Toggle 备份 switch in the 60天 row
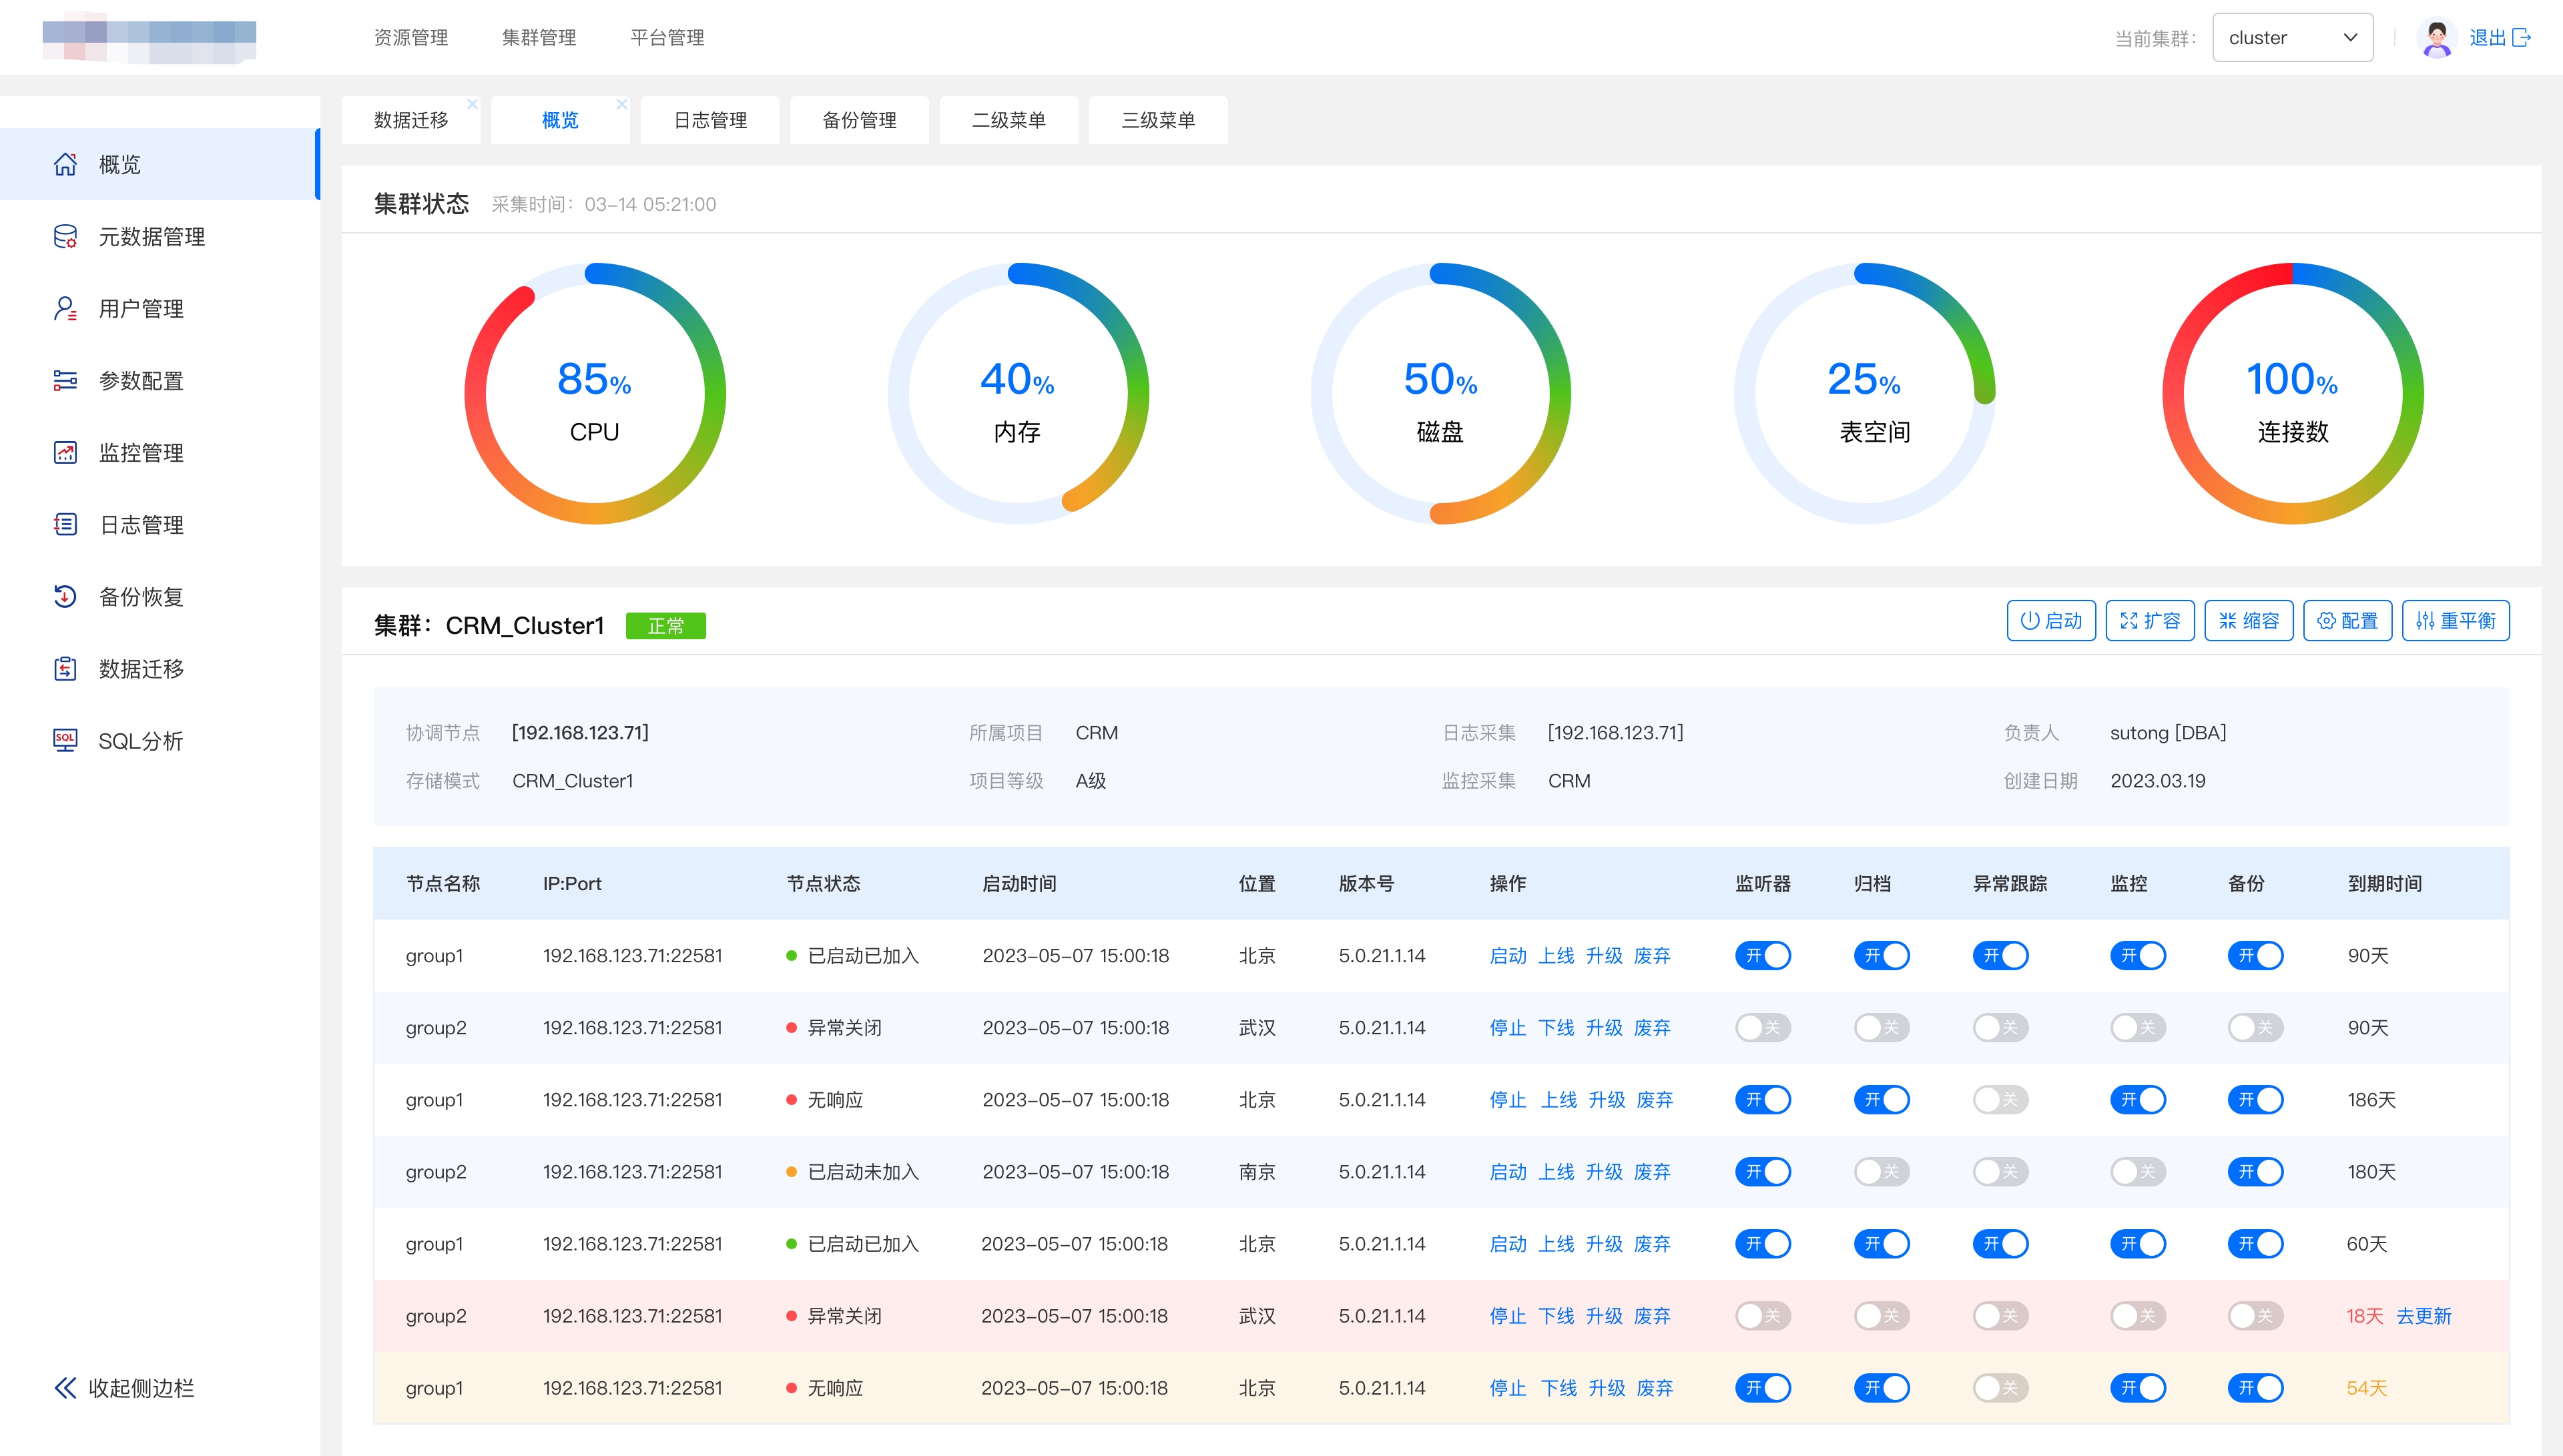This screenshot has width=2563, height=1456. coord(2256,1244)
